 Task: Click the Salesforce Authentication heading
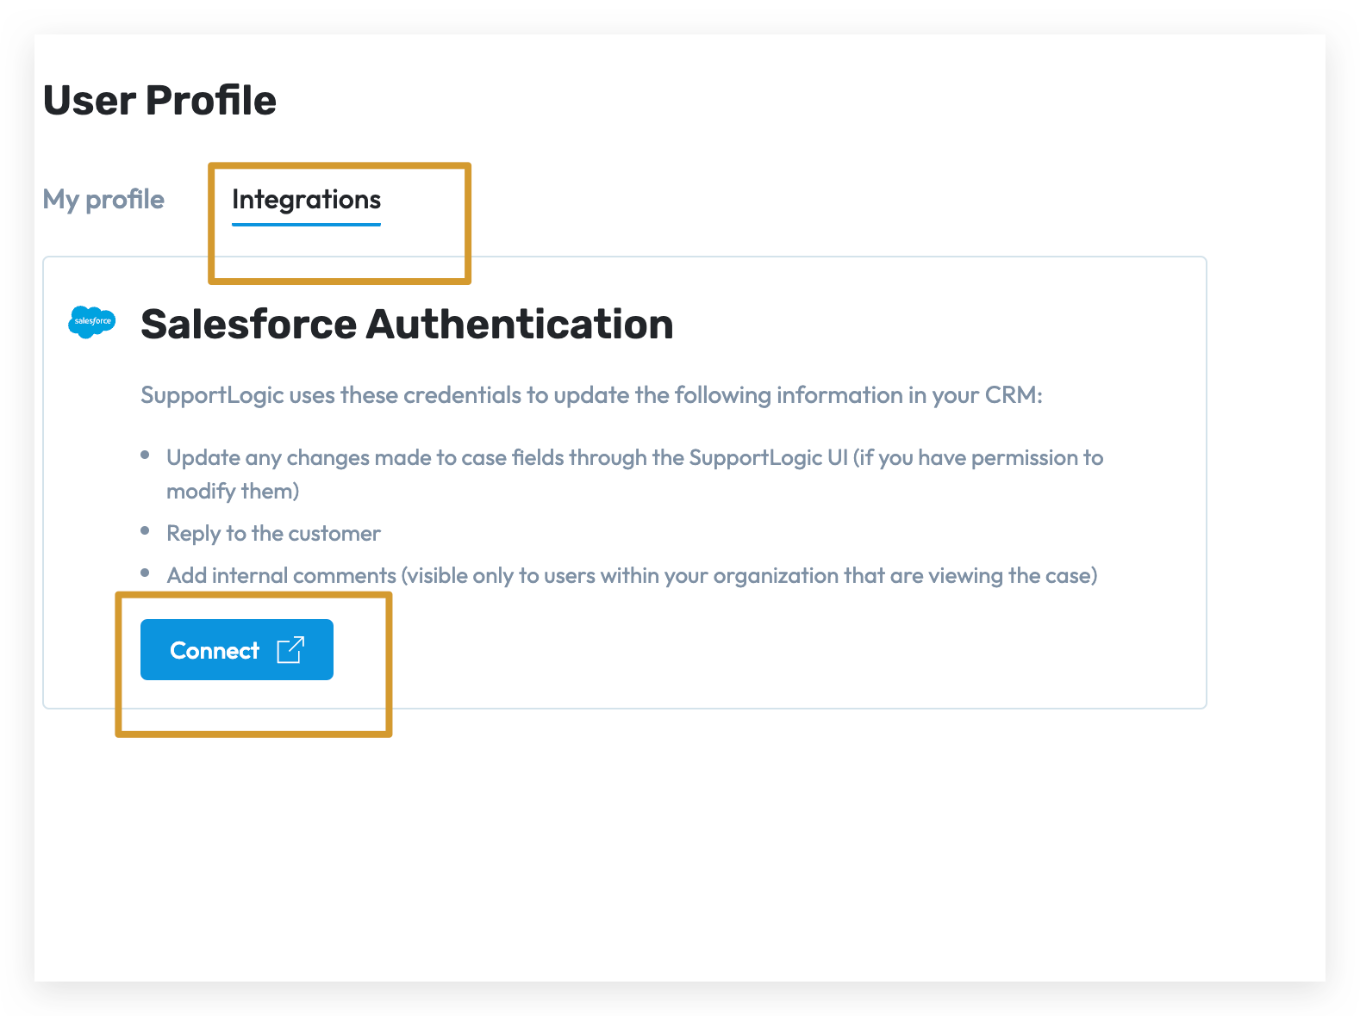click(x=407, y=324)
